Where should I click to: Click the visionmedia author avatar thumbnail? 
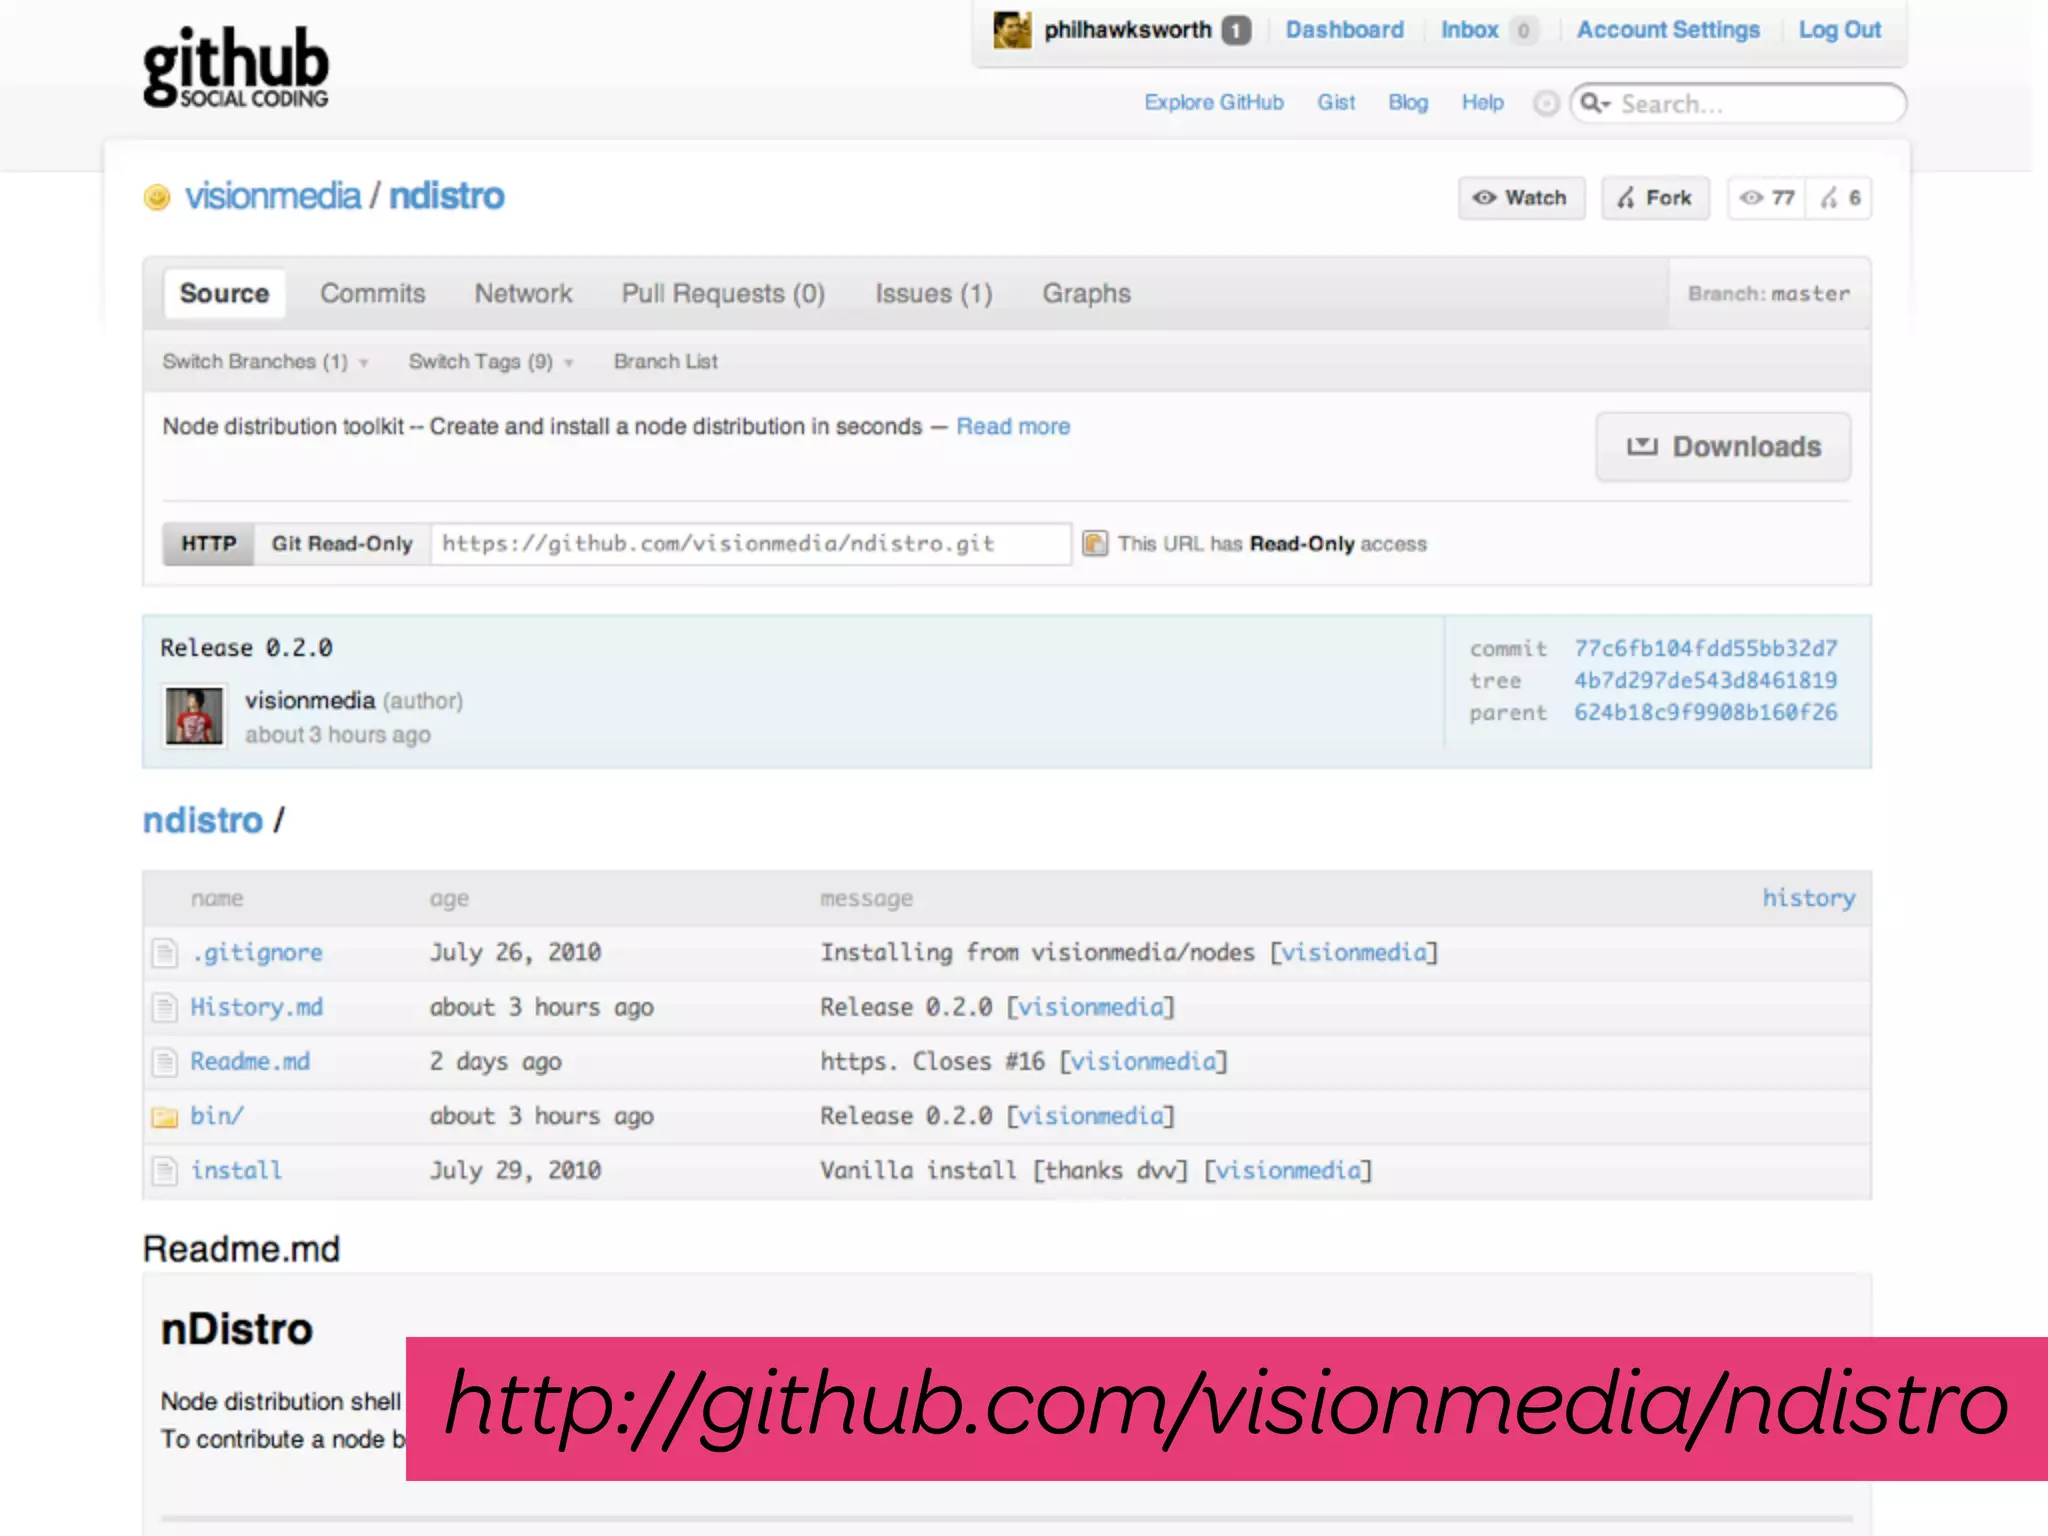pyautogui.click(x=194, y=716)
